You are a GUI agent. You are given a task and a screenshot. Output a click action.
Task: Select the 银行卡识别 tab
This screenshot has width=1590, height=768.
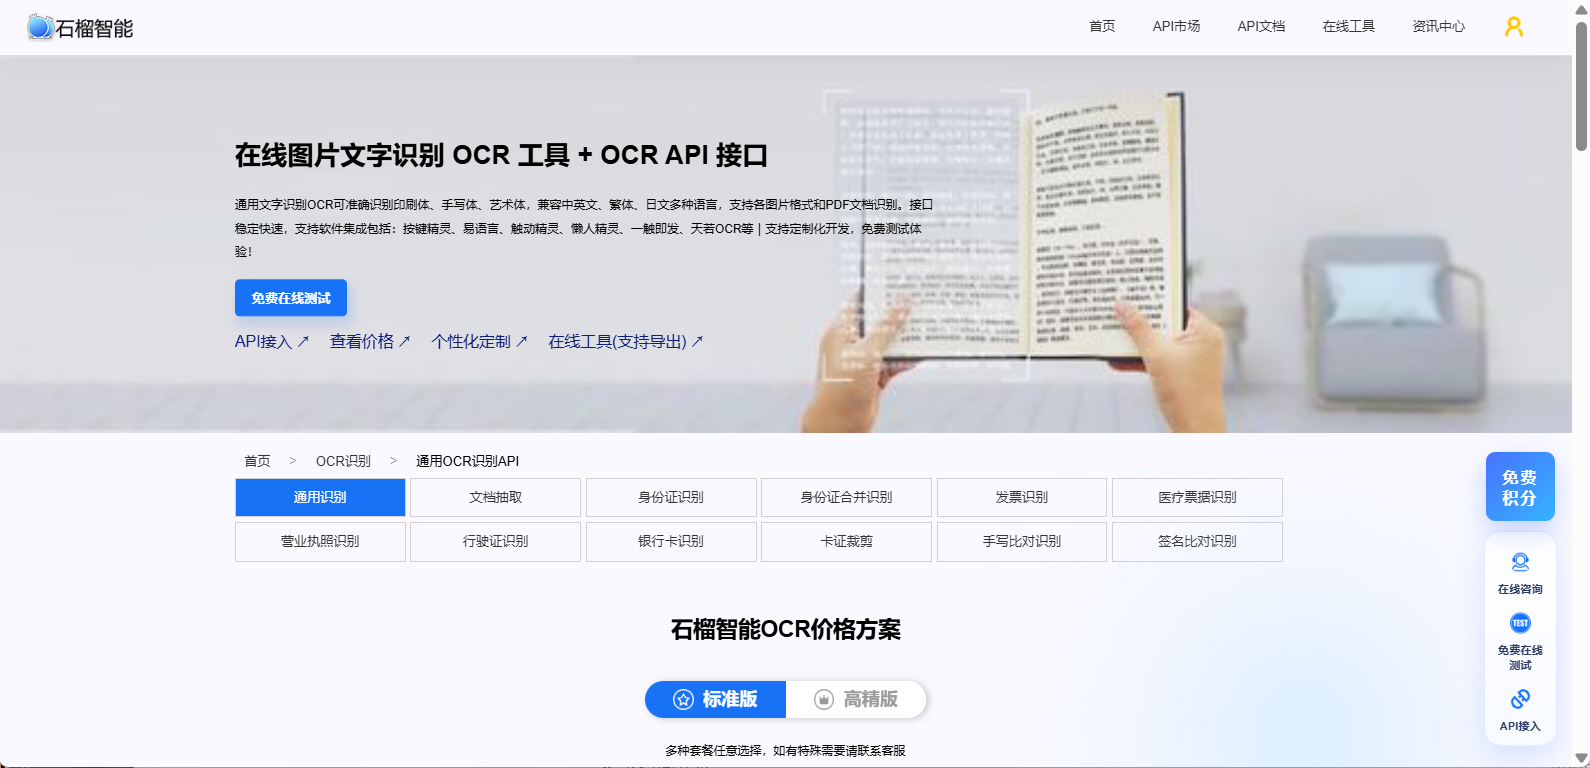point(671,542)
